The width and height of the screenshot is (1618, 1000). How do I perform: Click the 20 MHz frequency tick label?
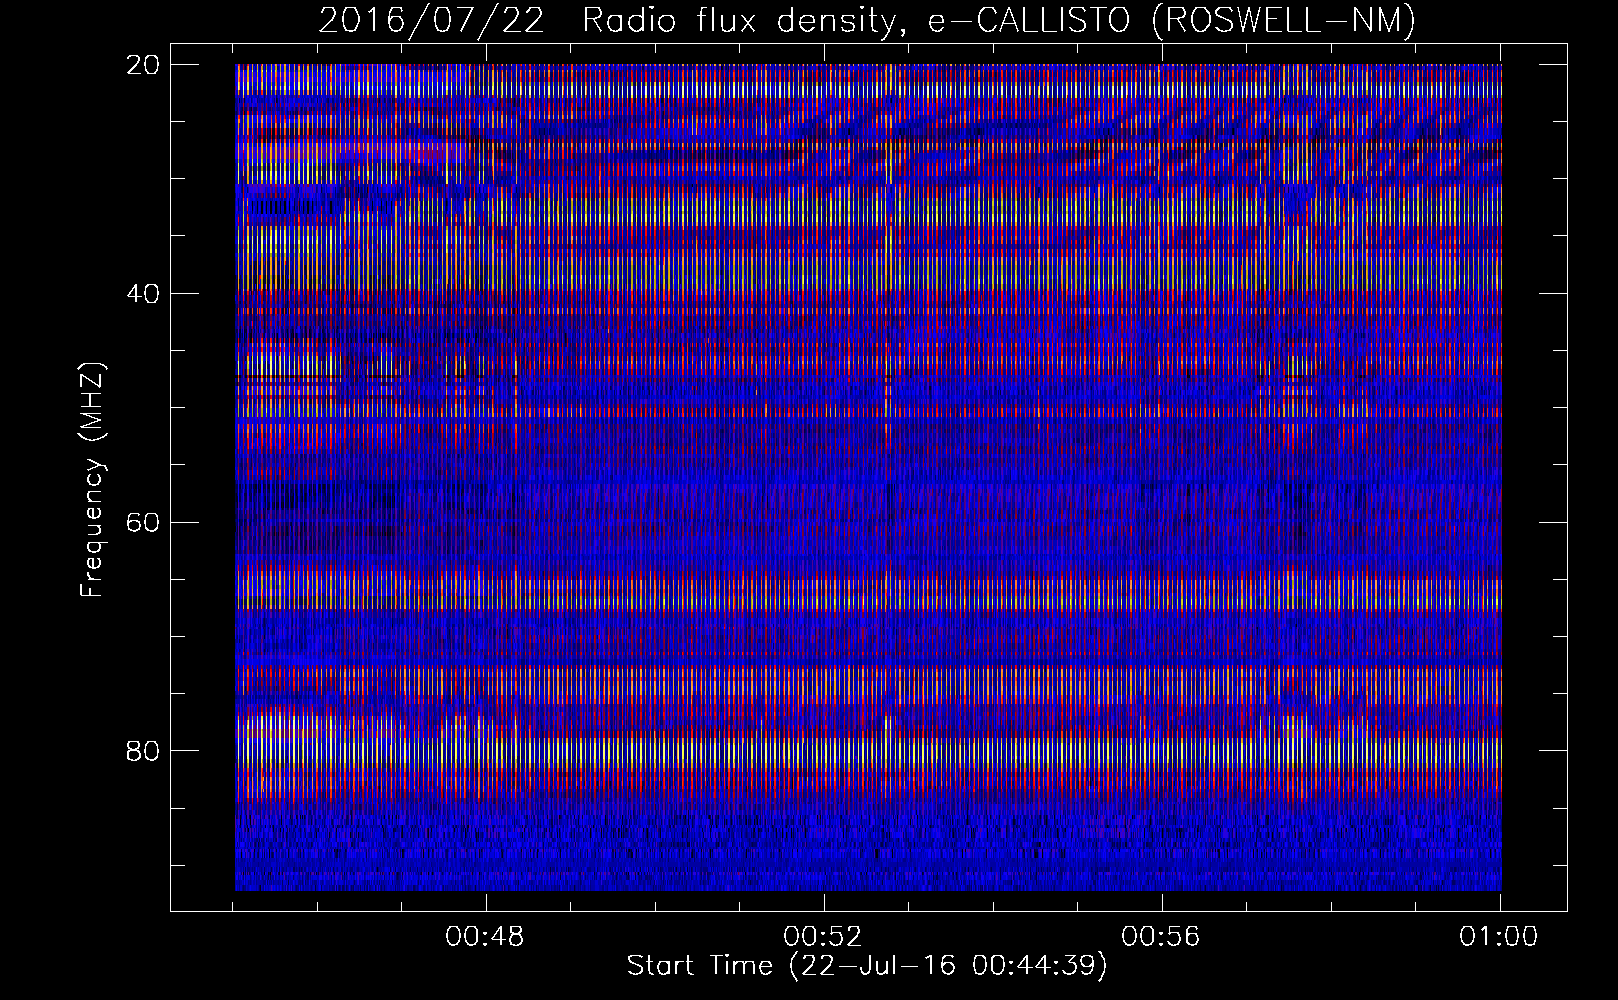coord(142,65)
